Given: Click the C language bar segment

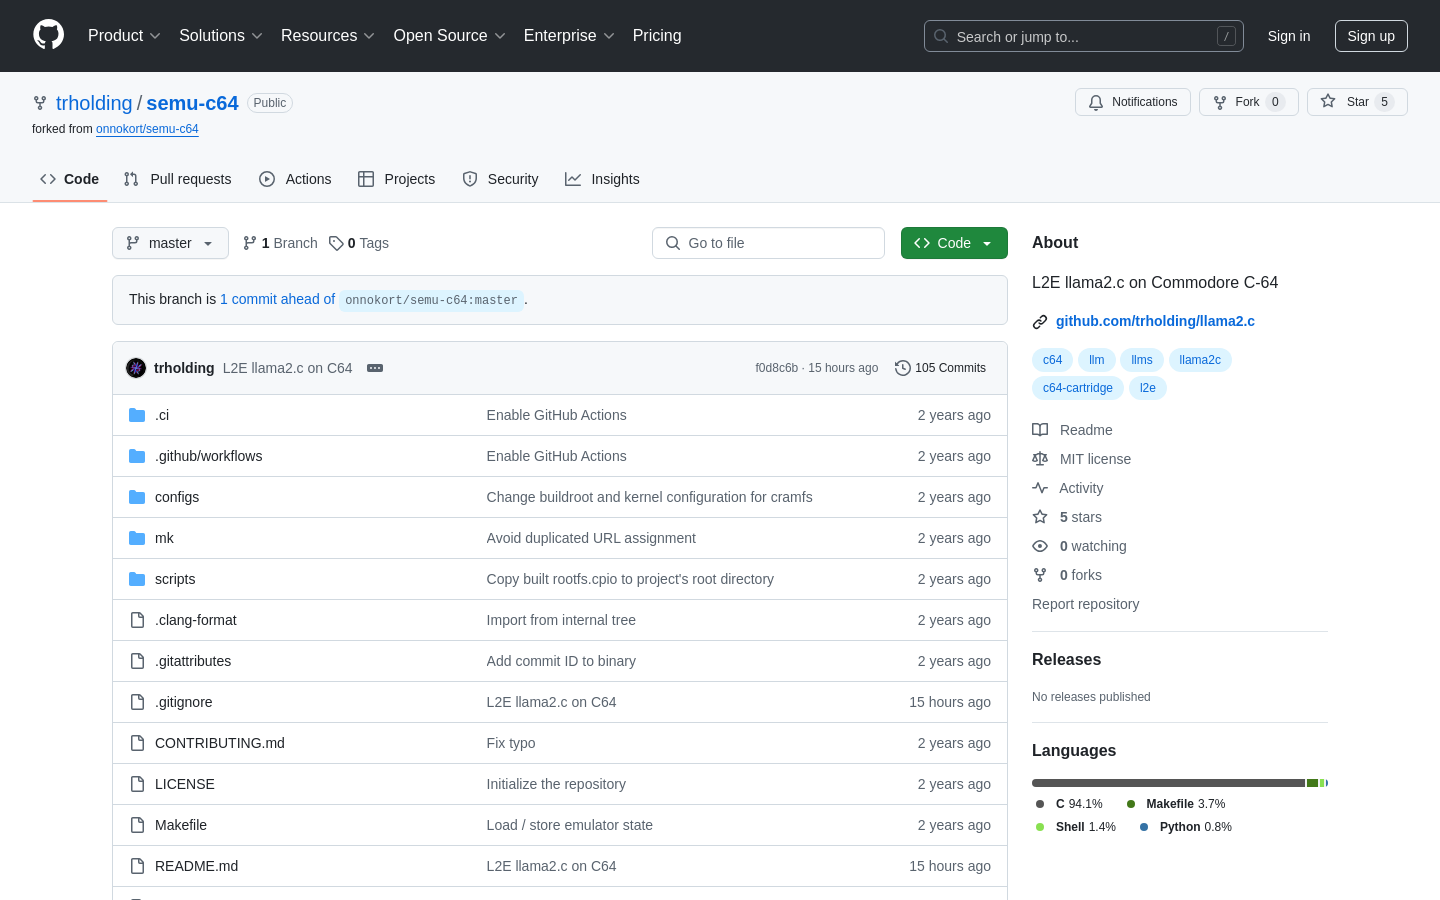Looking at the screenshot, I should coord(1168,783).
